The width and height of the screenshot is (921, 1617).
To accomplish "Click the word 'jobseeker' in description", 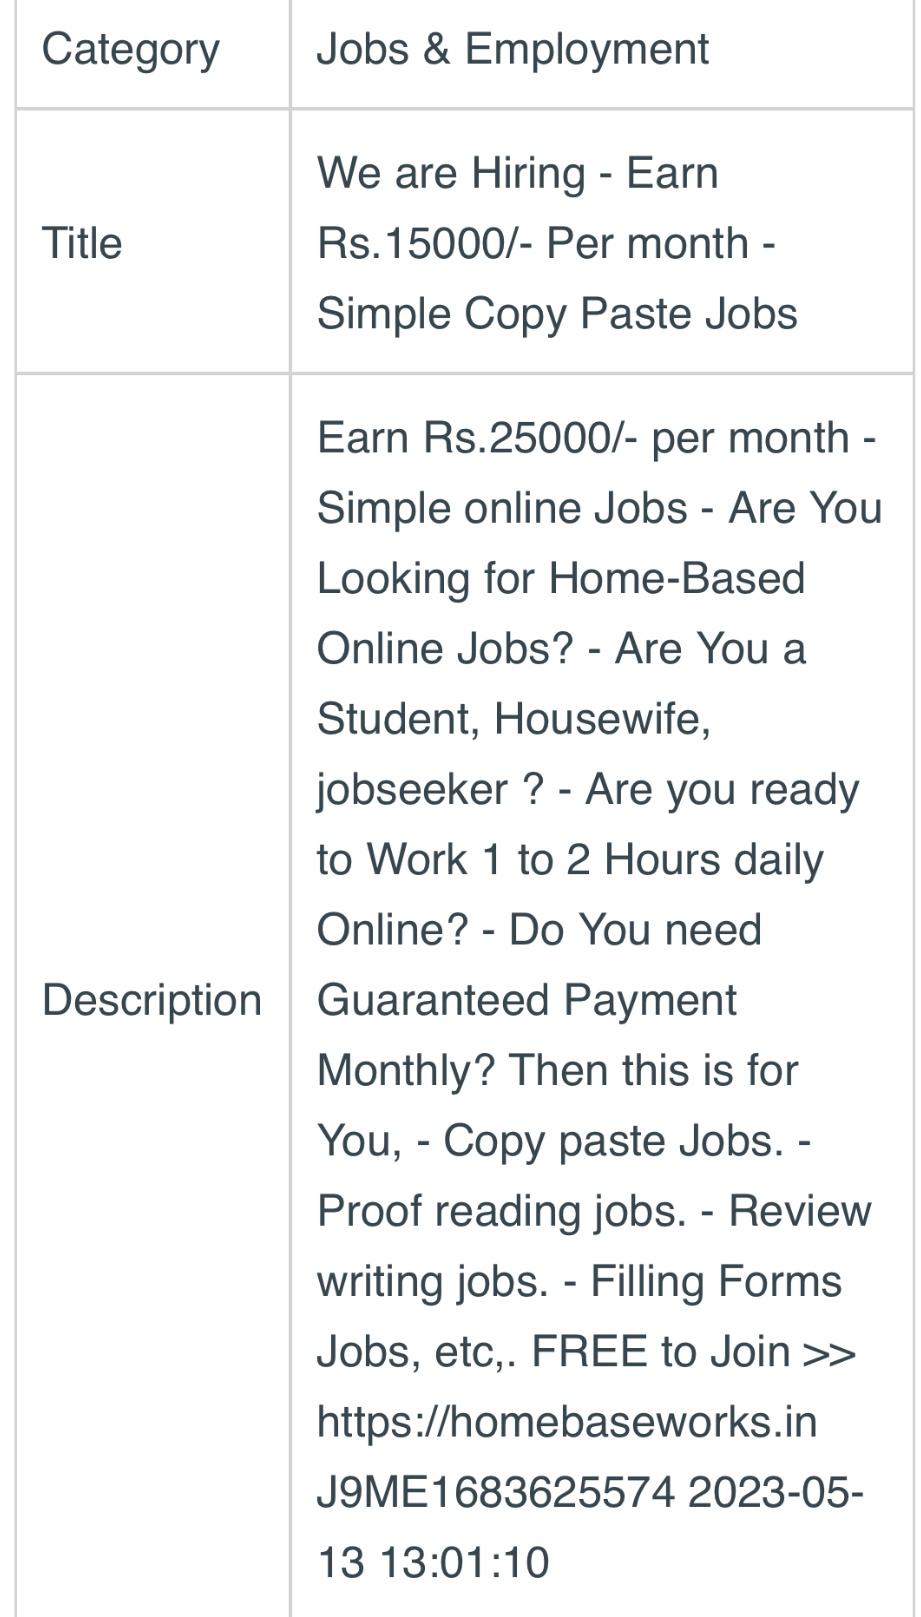I will (411, 790).
